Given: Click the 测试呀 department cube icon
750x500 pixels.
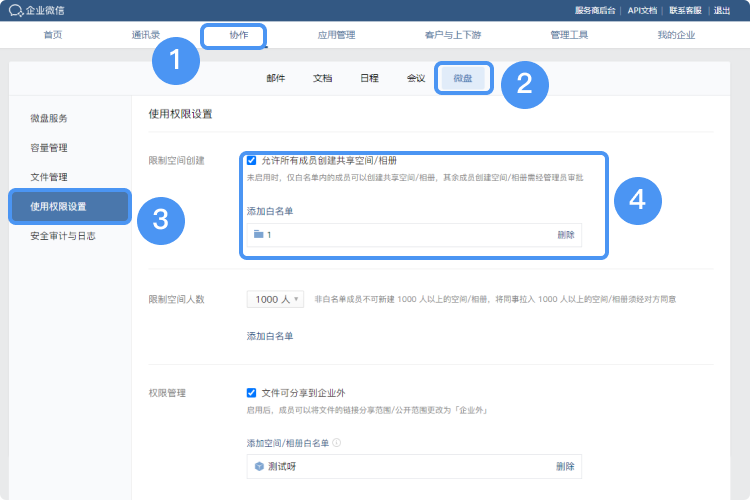Looking at the screenshot, I should [x=258, y=466].
